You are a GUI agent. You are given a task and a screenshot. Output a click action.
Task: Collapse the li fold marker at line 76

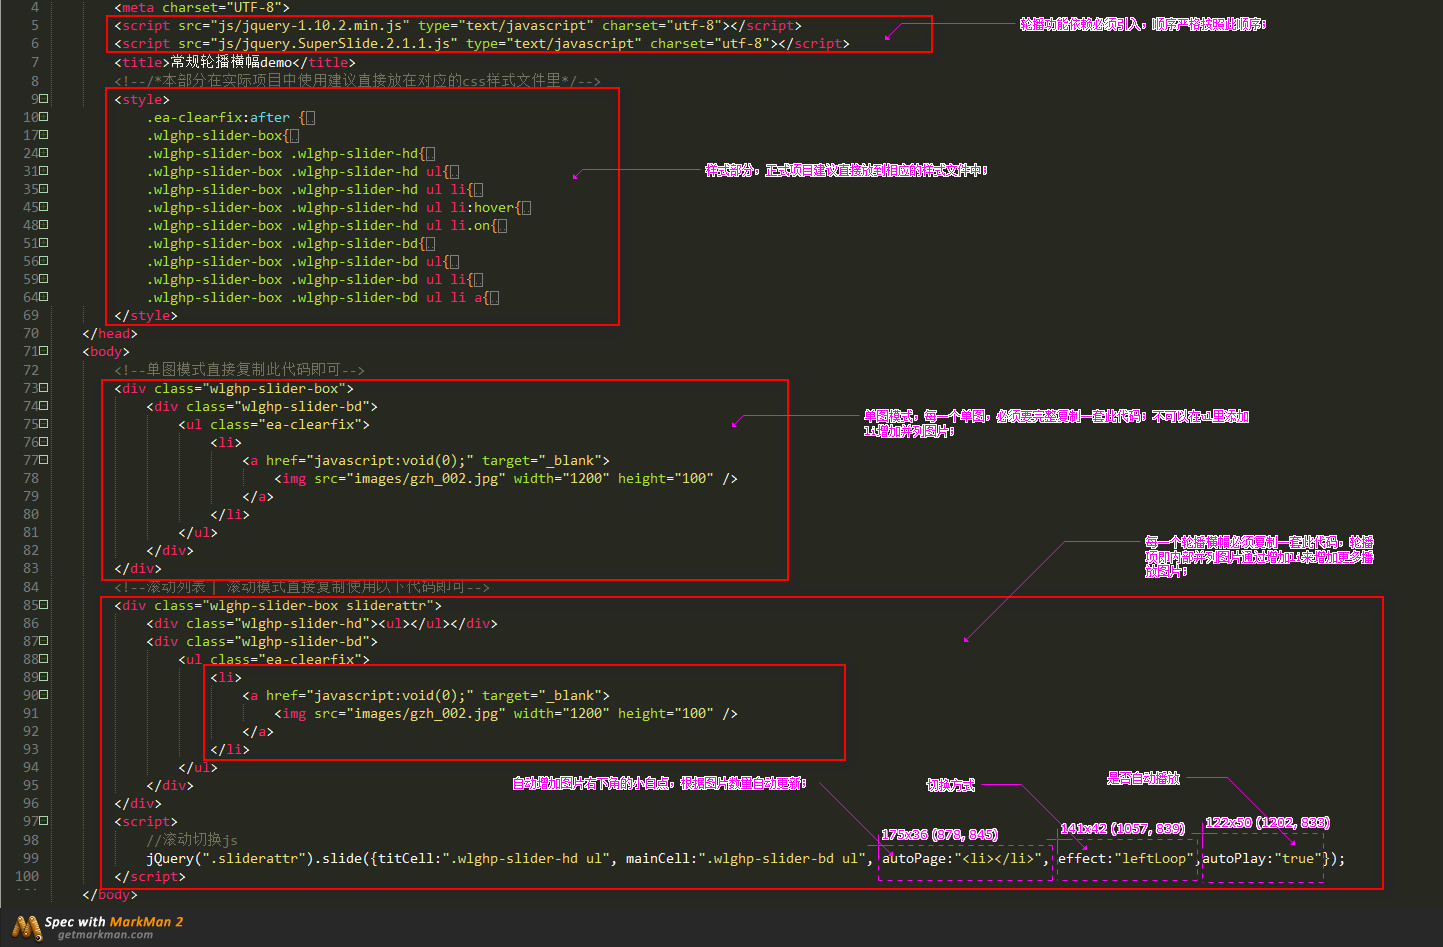44,442
